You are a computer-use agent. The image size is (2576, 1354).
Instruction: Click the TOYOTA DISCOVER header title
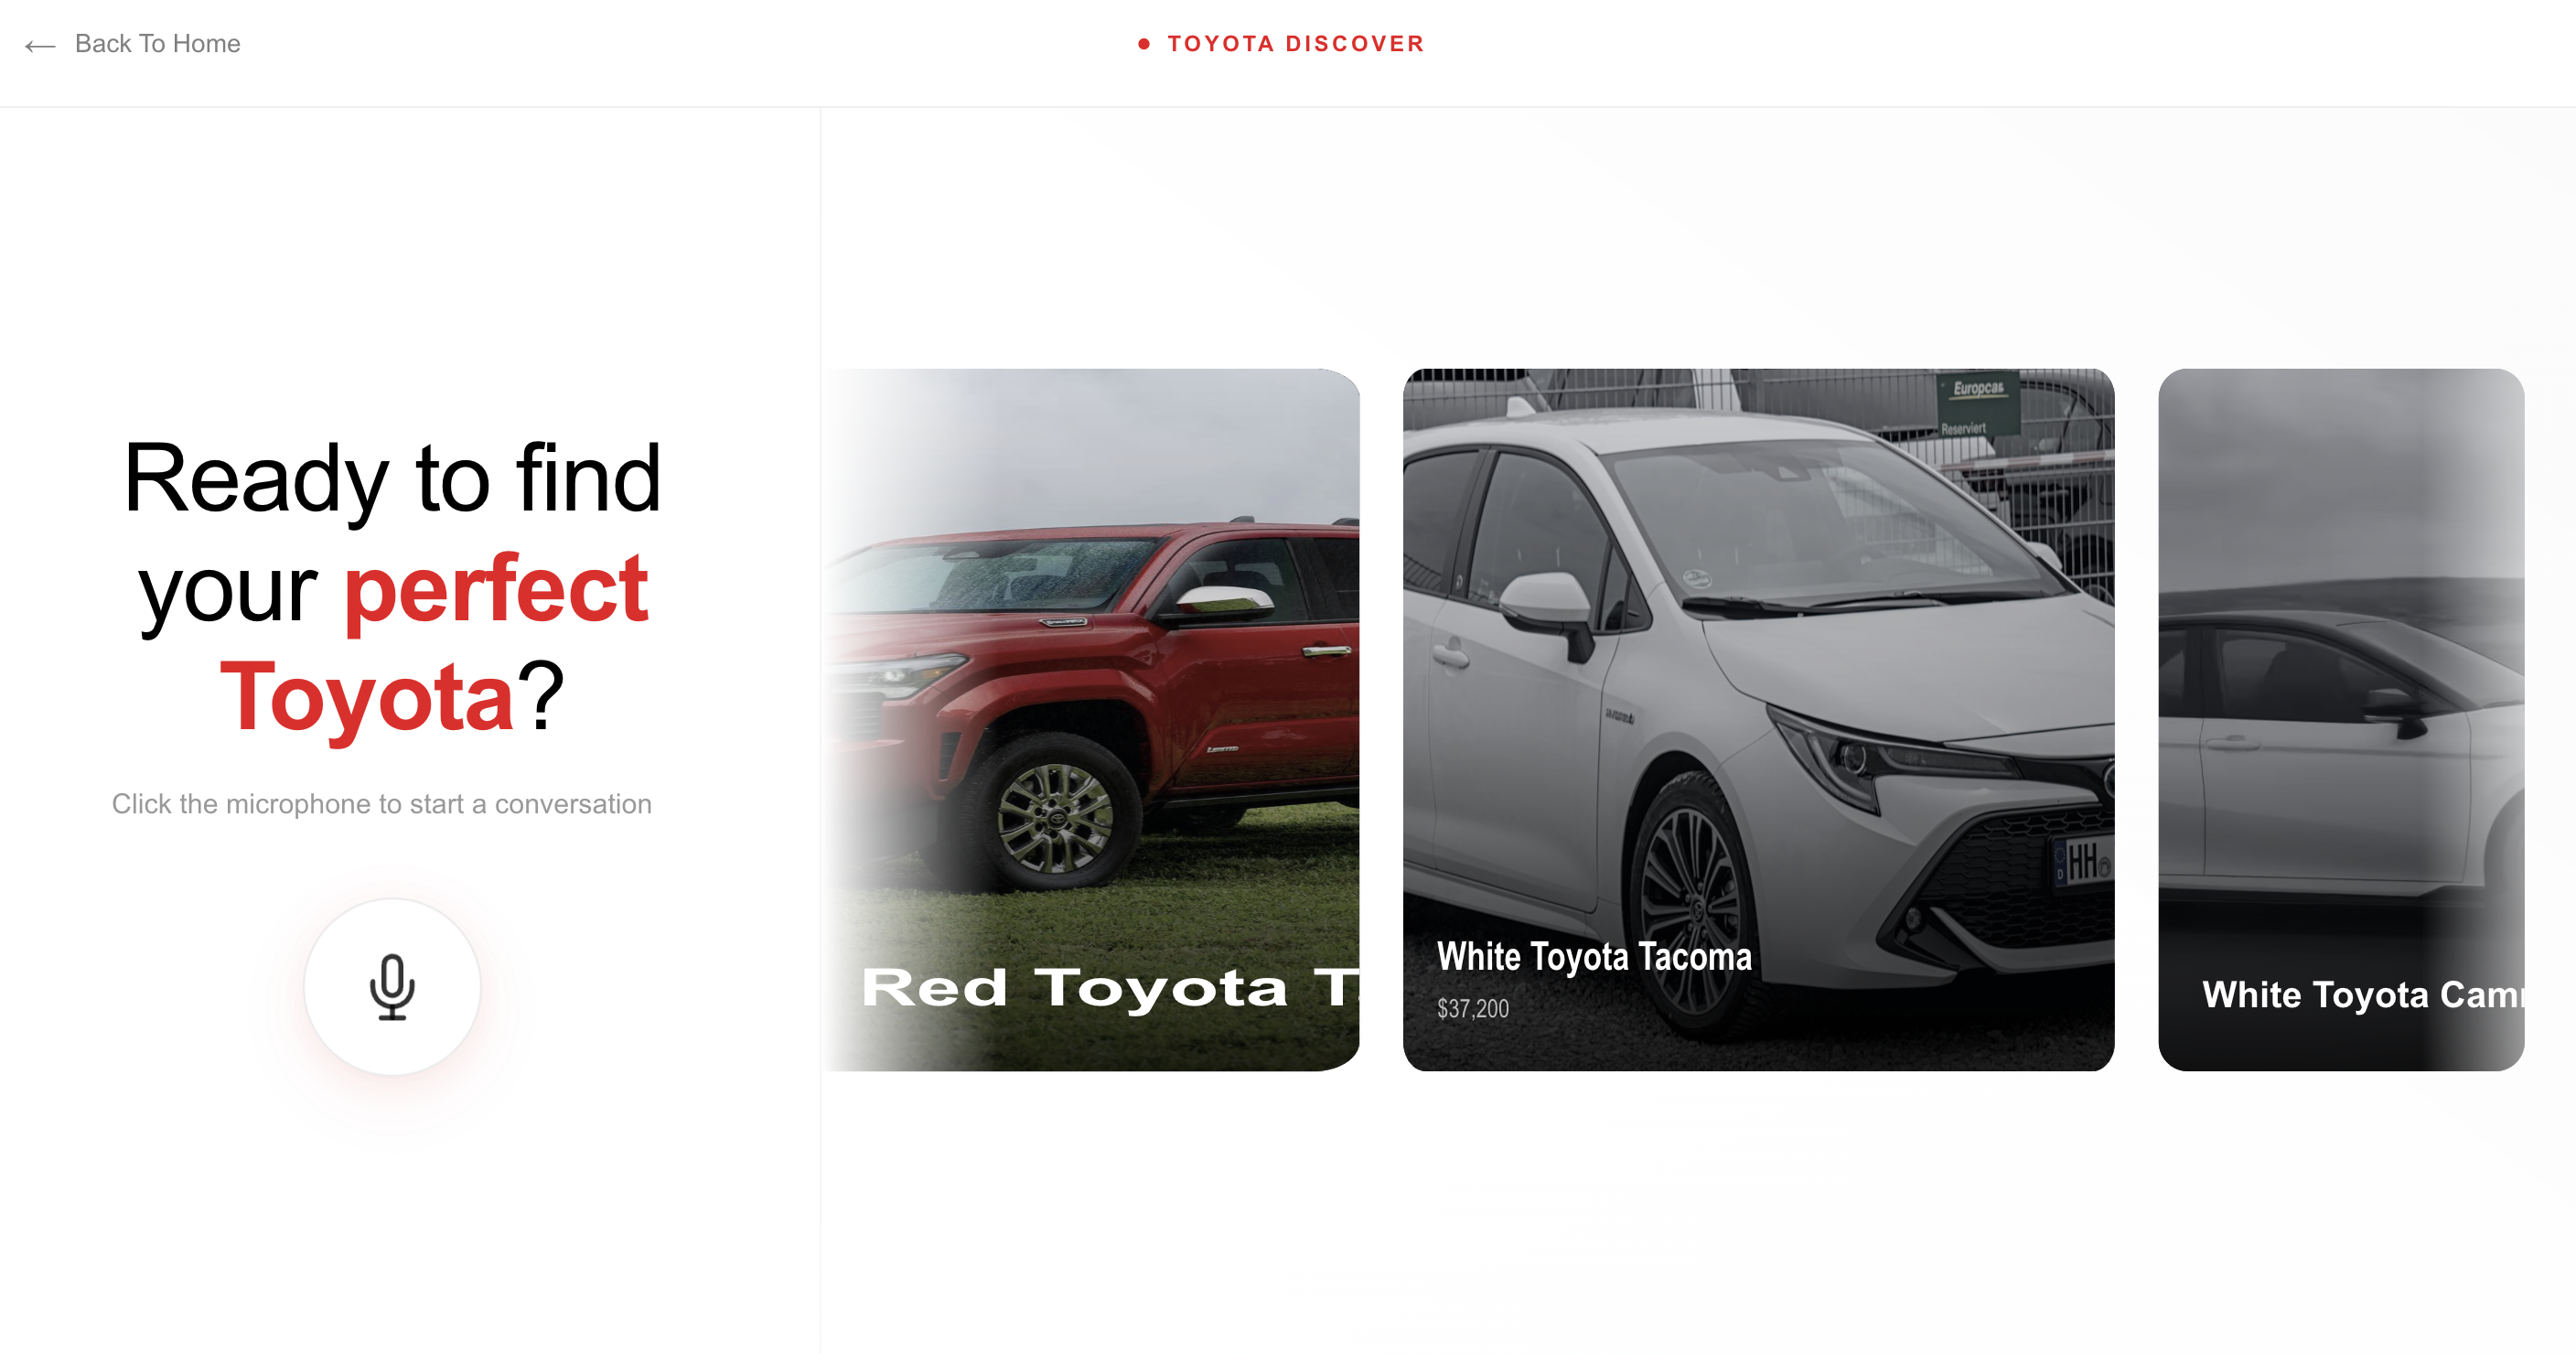(x=1295, y=44)
